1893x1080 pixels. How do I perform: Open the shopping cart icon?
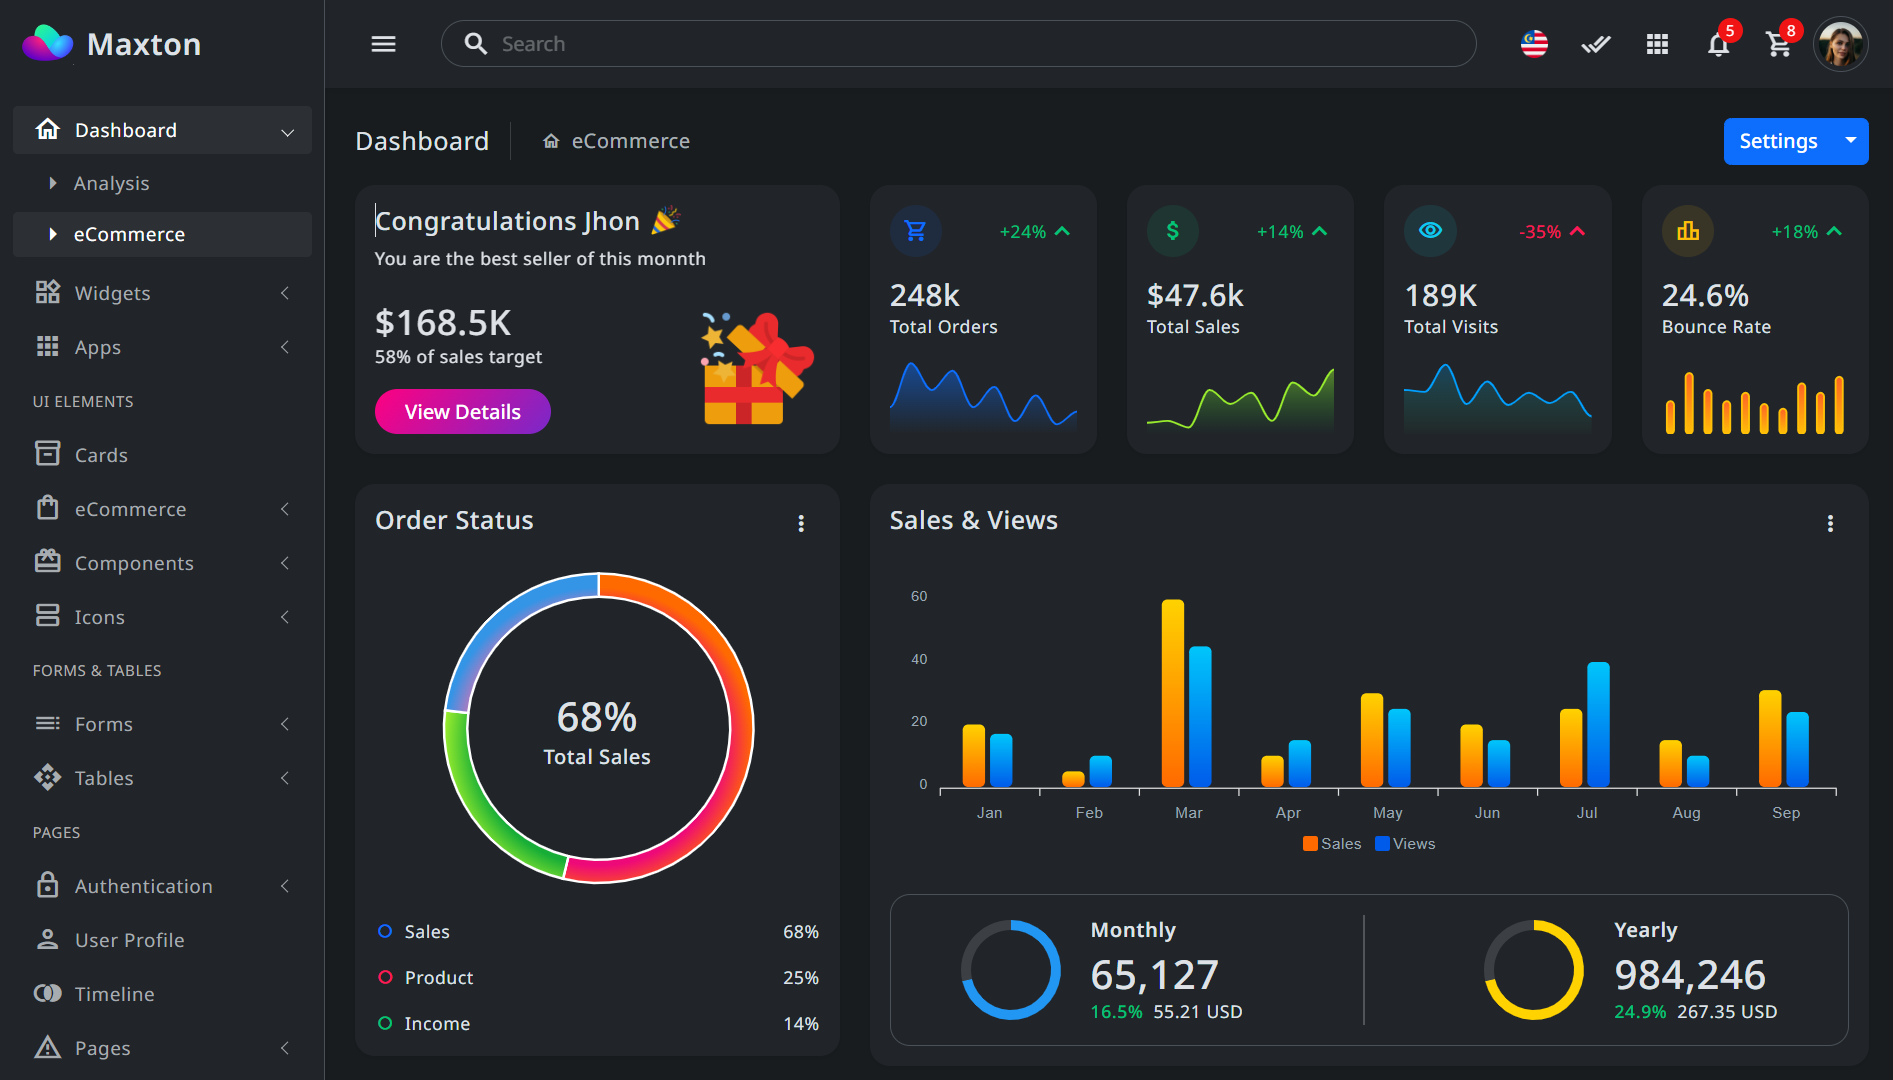(1778, 45)
